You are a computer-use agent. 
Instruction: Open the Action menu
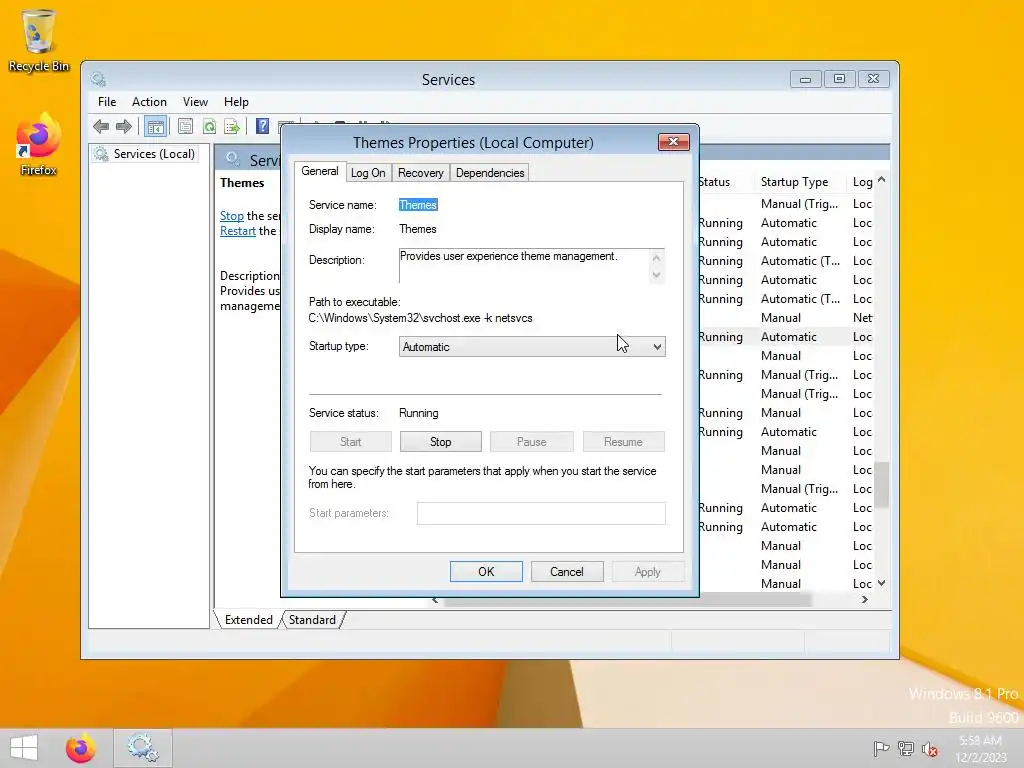pyautogui.click(x=150, y=102)
